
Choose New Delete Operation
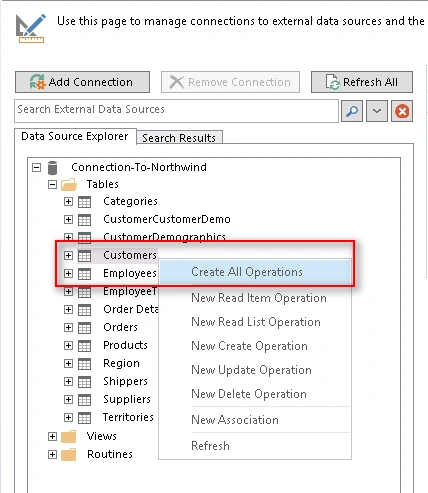[x=255, y=394]
